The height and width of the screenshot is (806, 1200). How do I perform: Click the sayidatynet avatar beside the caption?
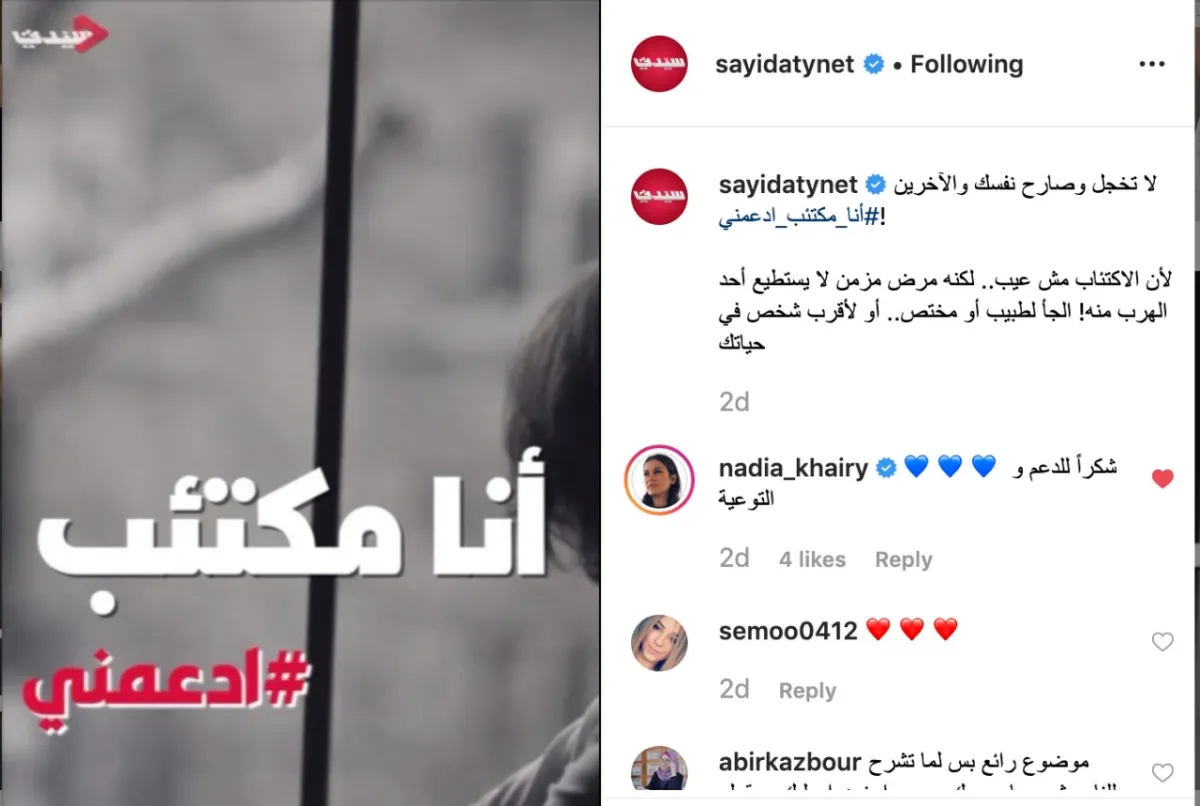(x=659, y=196)
